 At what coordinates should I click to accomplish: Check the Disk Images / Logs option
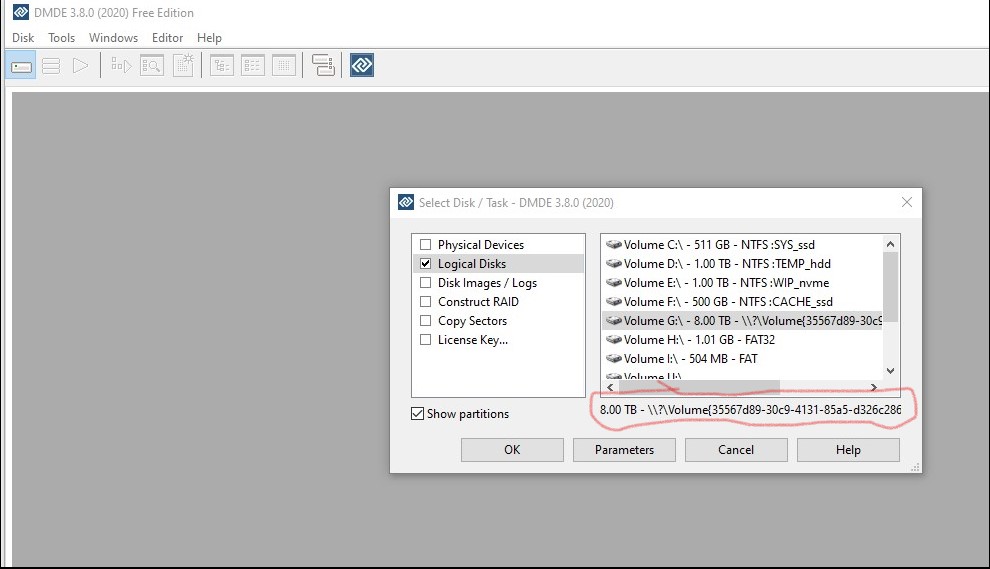click(426, 282)
